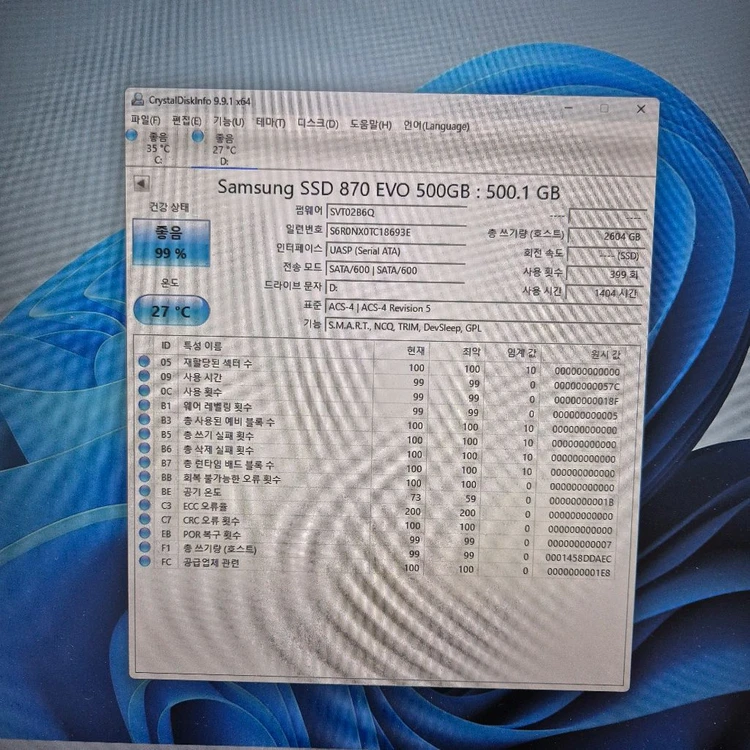Click the 현재 column header

tap(402, 351)
